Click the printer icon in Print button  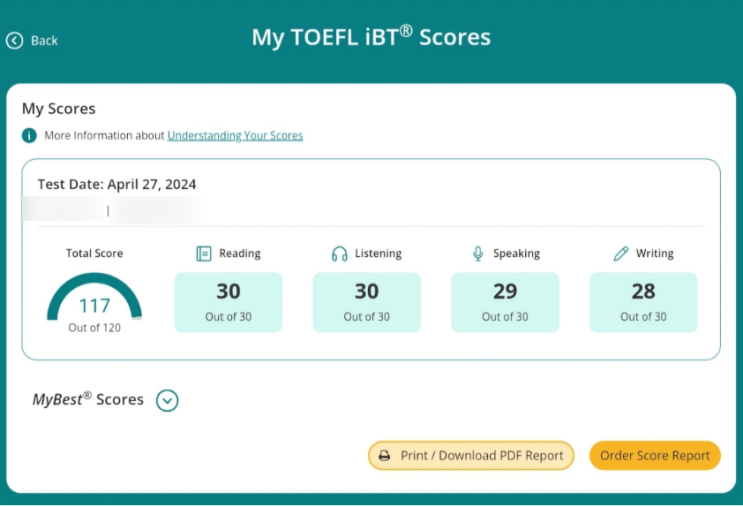pos(385,455)
